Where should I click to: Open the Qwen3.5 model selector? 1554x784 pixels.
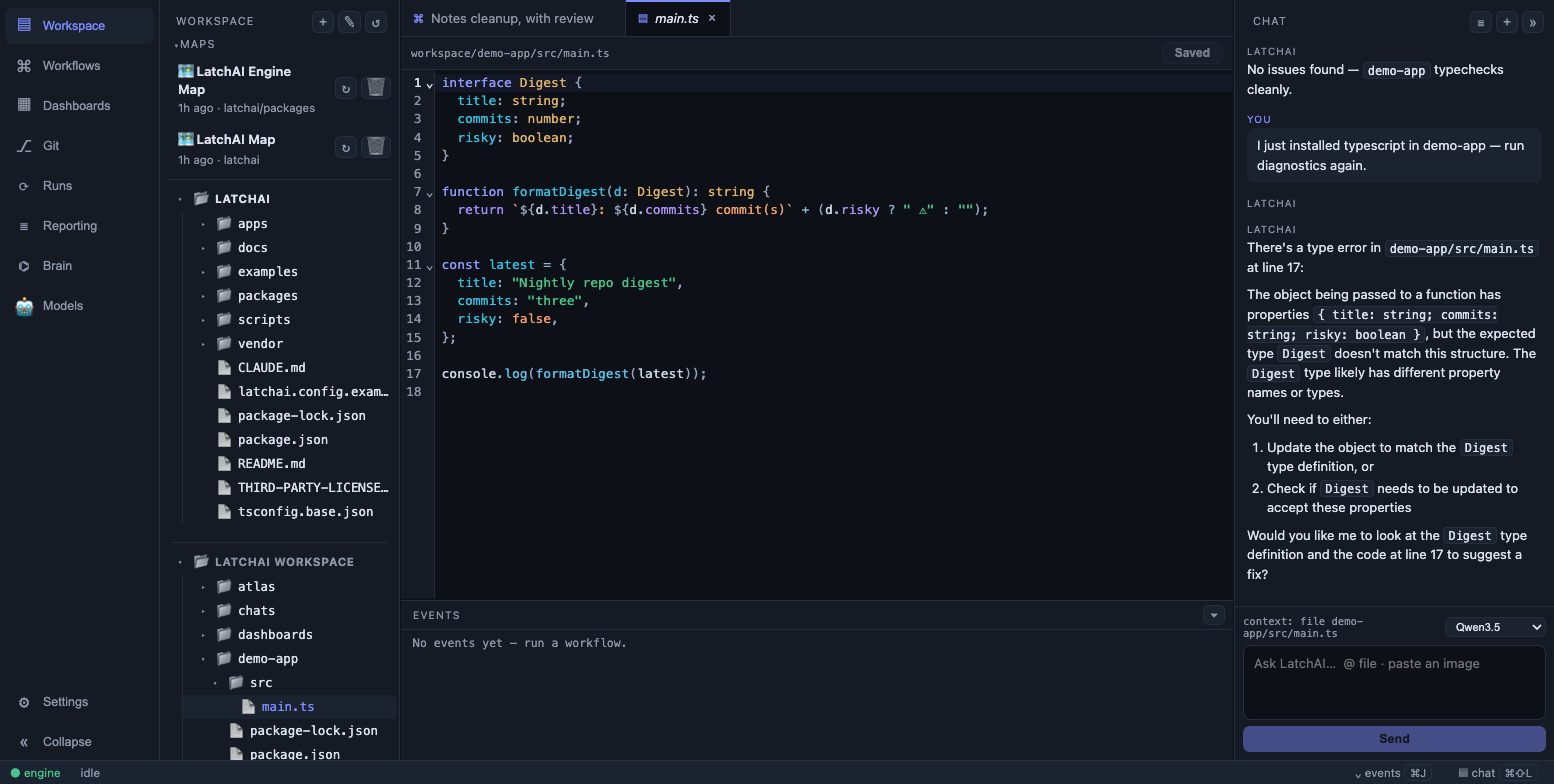pyautogui.click(x=1495, y=627)
